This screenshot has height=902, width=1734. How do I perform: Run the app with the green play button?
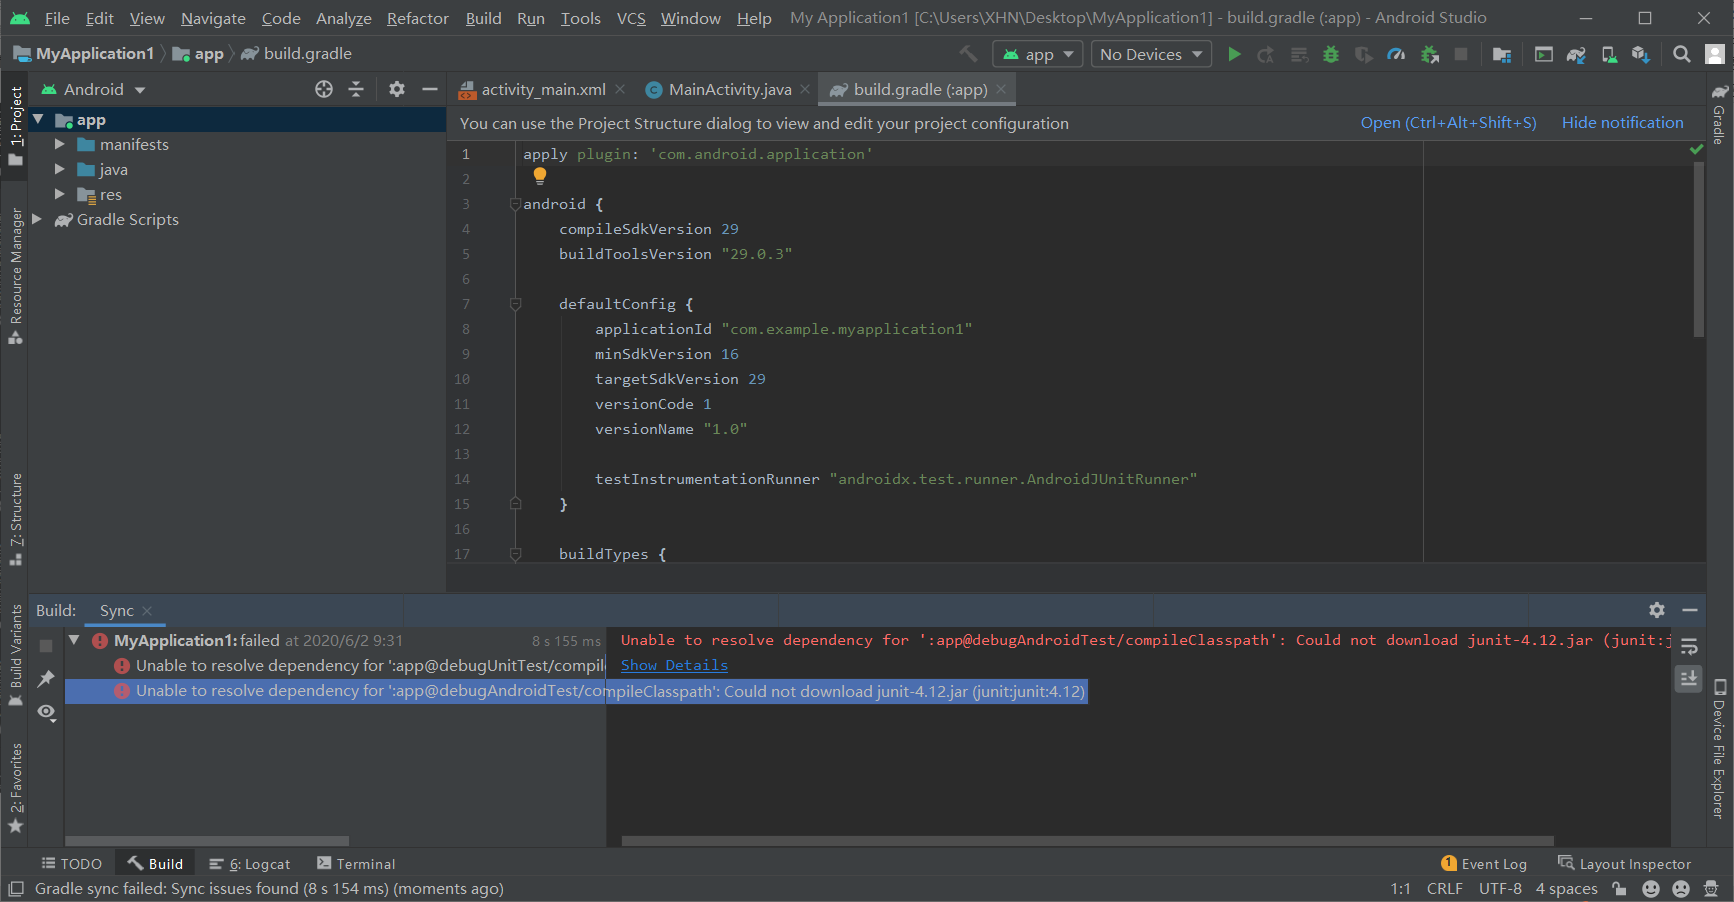[x=1234, y=54]
